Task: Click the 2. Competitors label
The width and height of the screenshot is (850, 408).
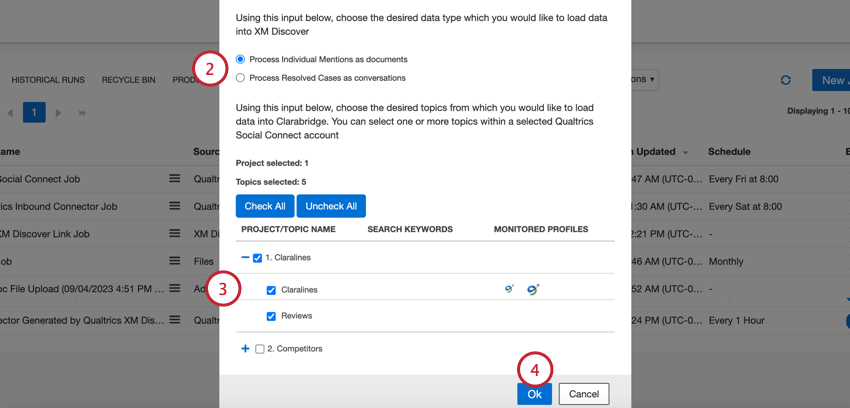Action: tap(295, 349)
